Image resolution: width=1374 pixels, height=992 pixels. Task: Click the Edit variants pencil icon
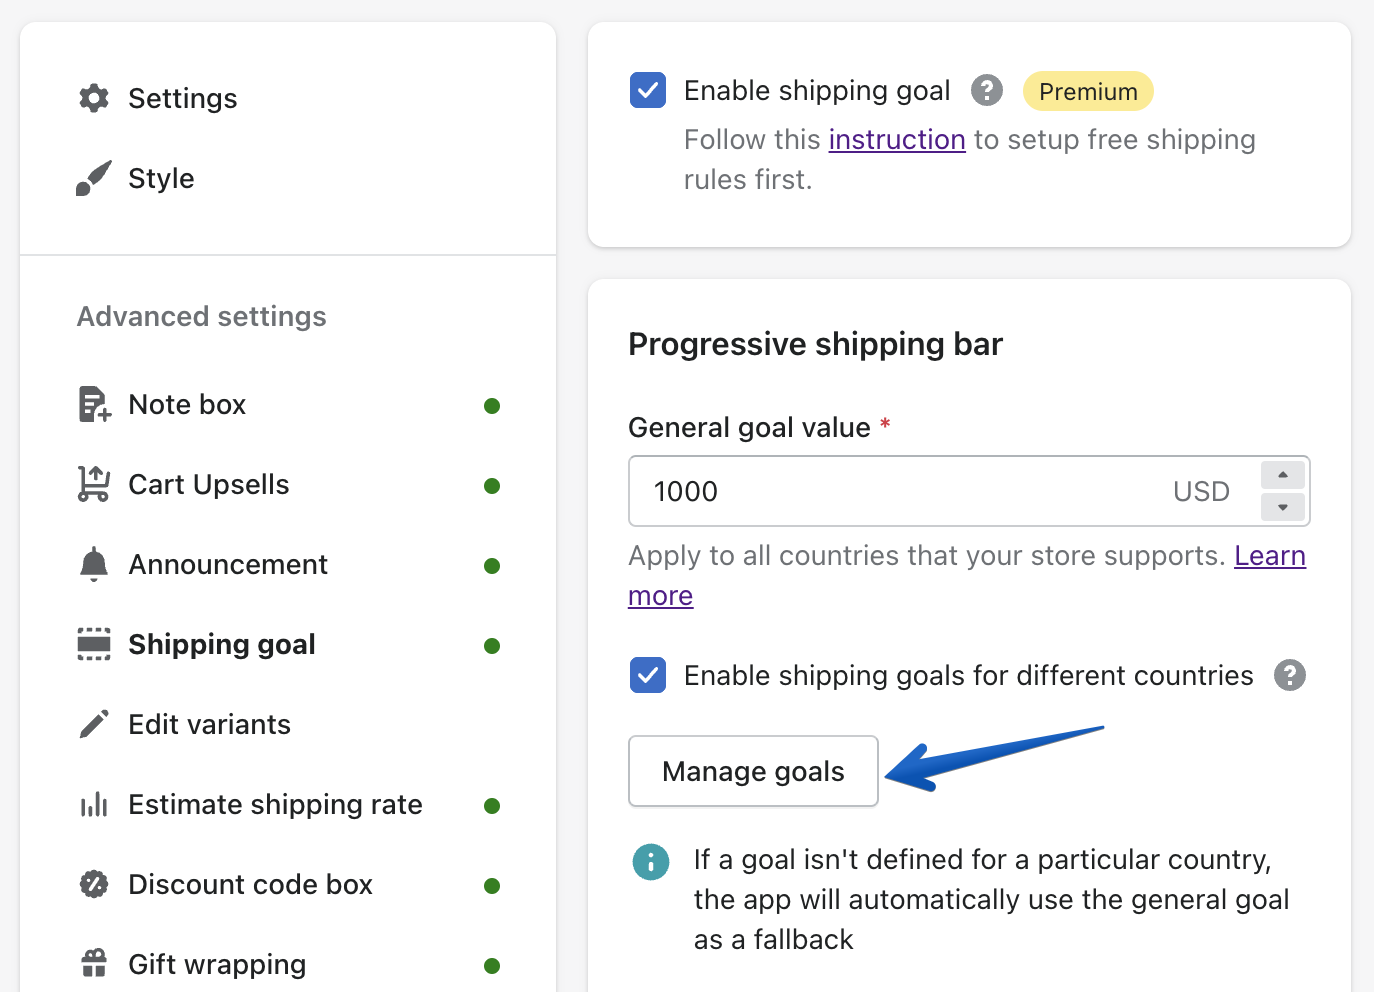94,725
